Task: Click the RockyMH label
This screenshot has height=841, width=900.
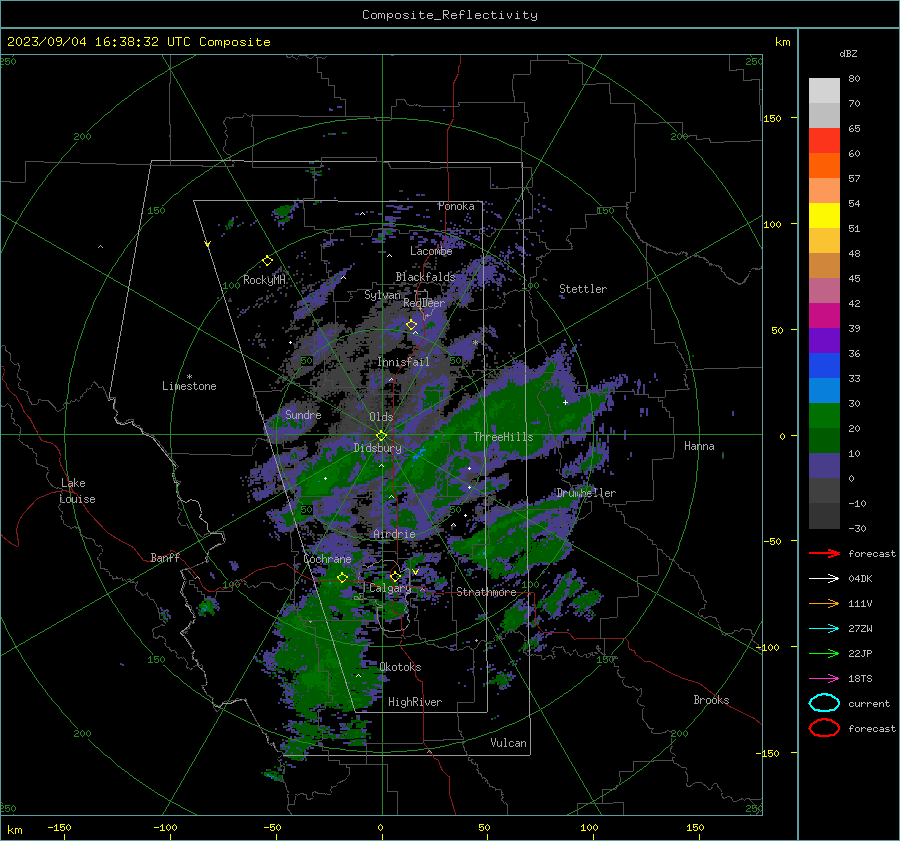Action: pyautogui.click(x=264, y=280)
